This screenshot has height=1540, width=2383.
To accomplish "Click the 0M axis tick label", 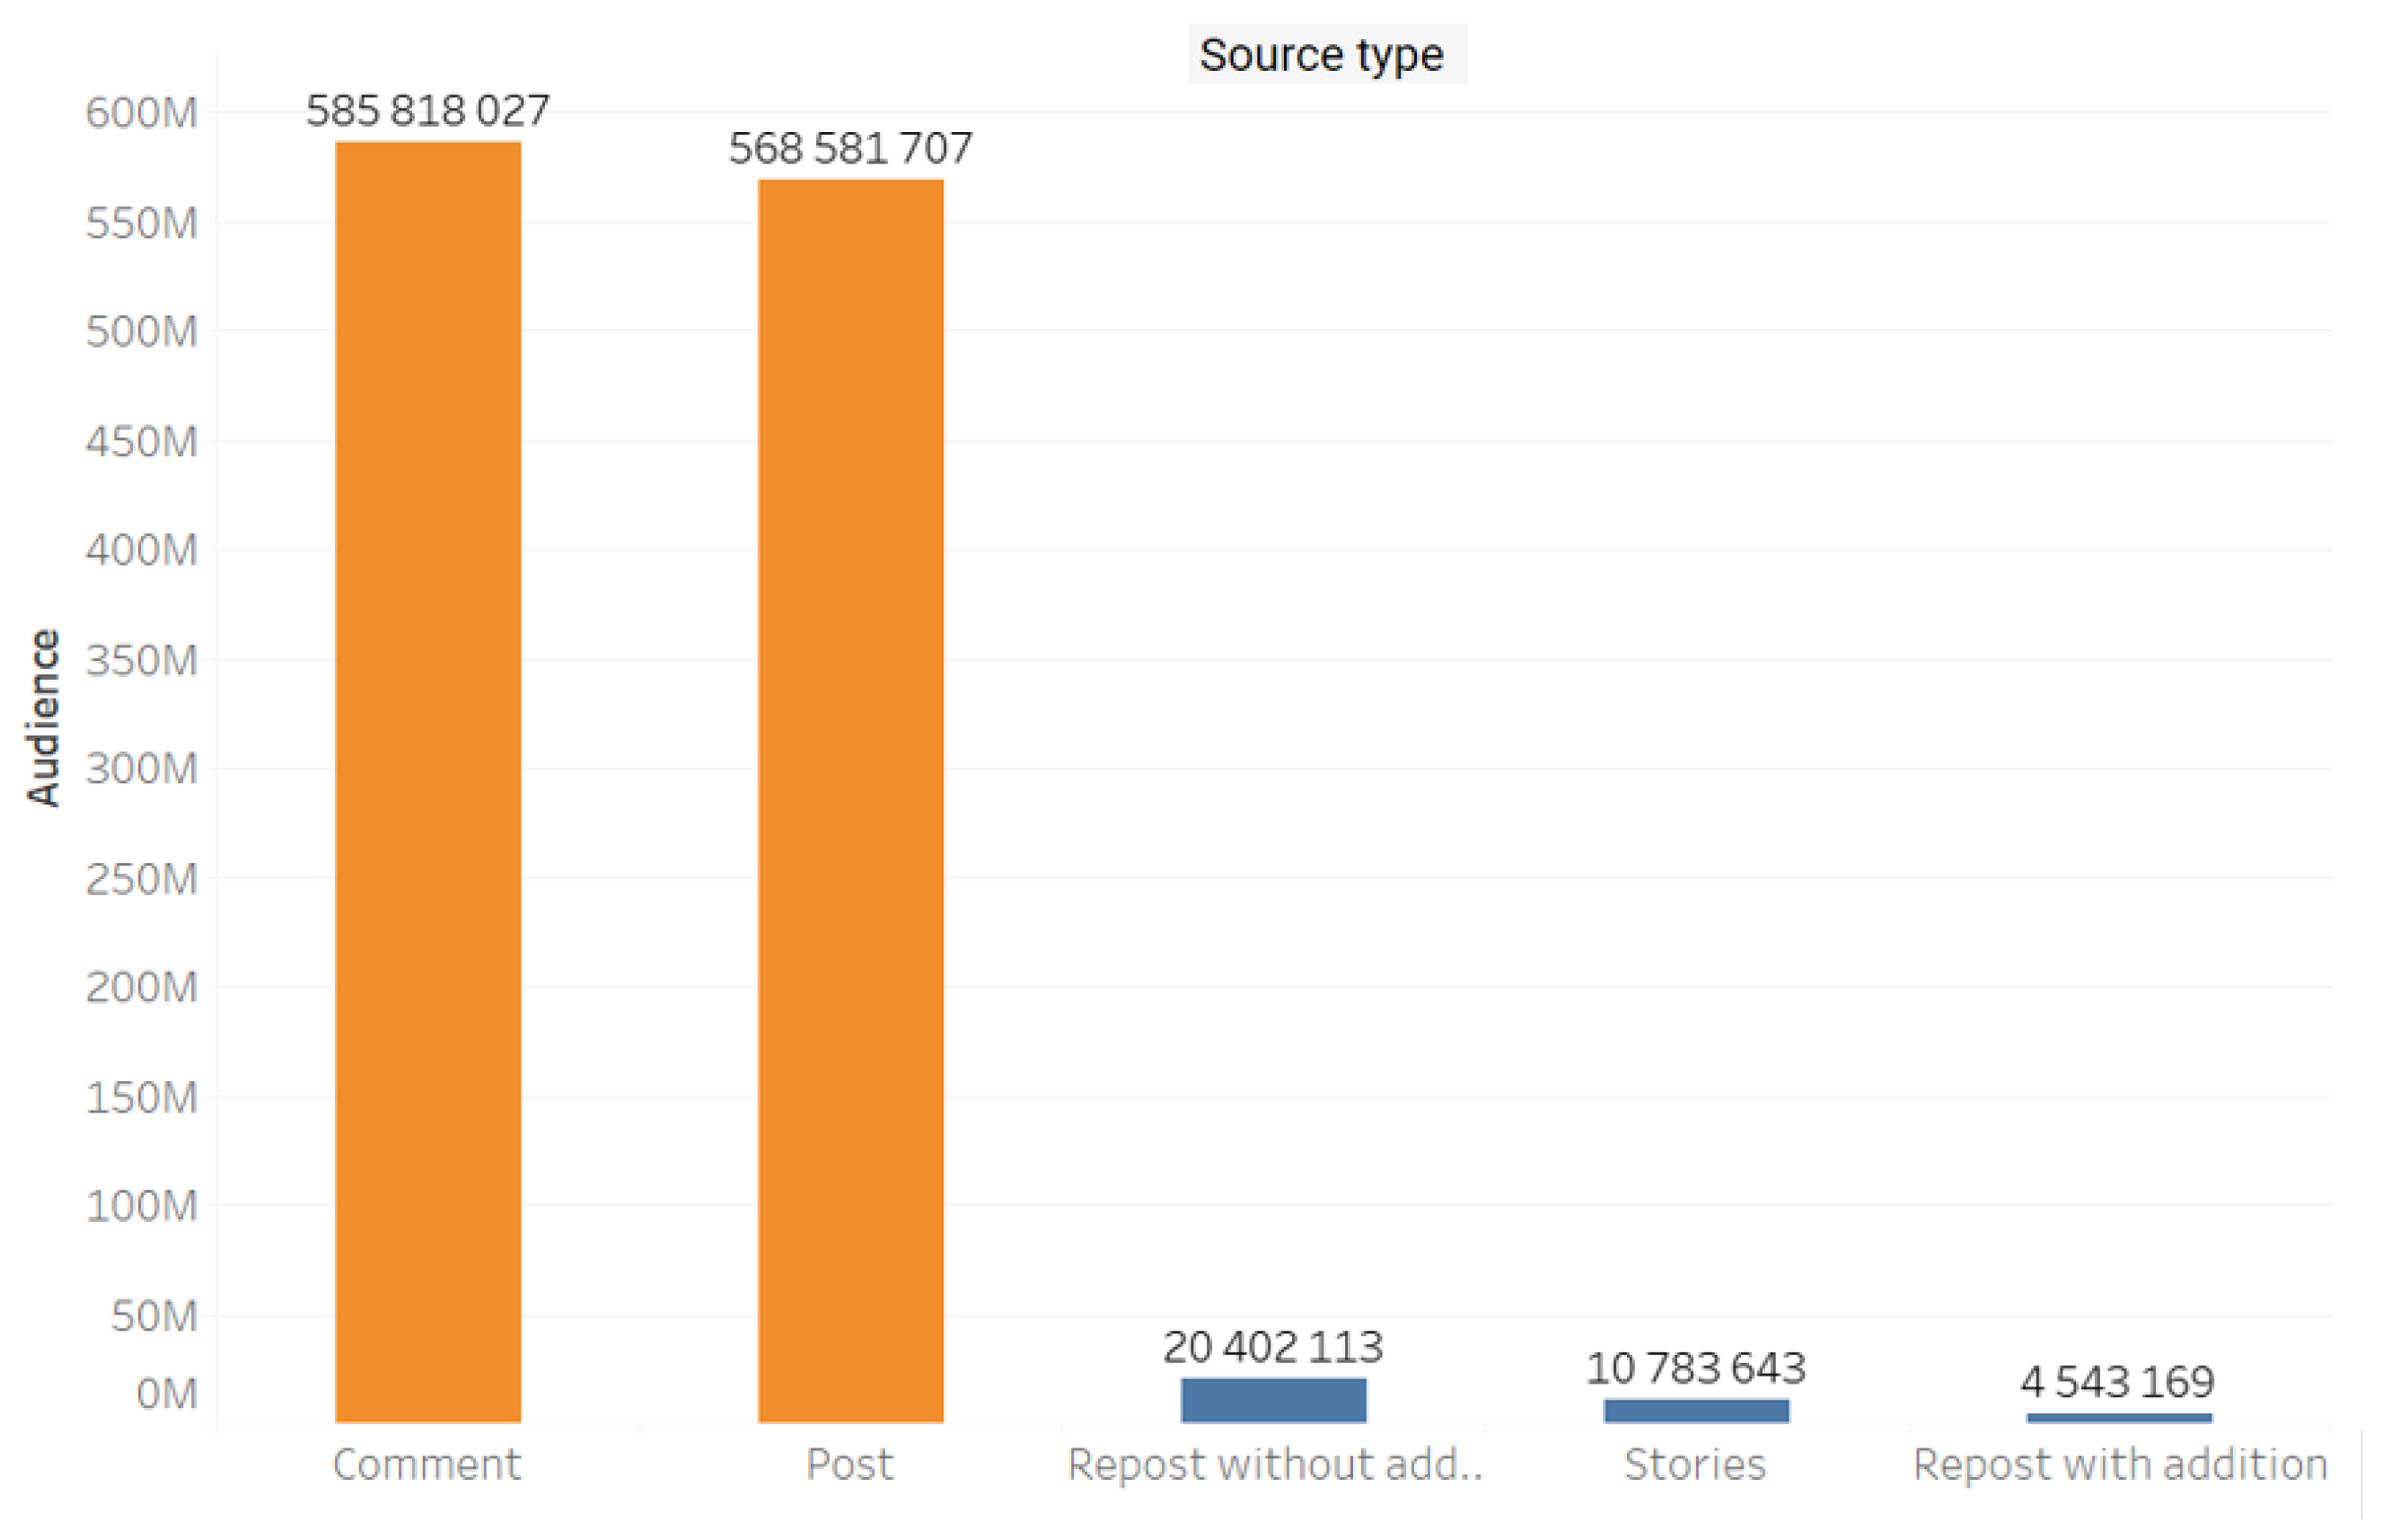I will pyautogui.click(x=166, y=1393).
